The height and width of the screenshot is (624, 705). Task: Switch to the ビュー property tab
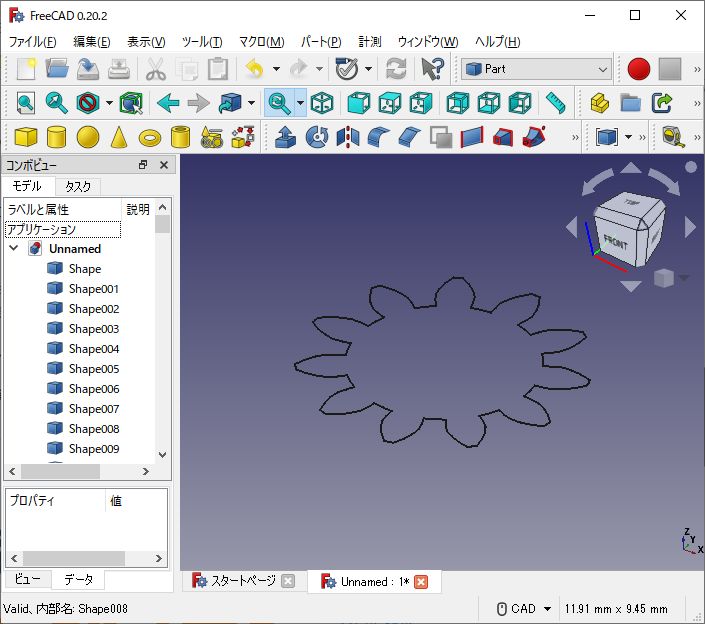pyautogui.click(x=27, y=579)
